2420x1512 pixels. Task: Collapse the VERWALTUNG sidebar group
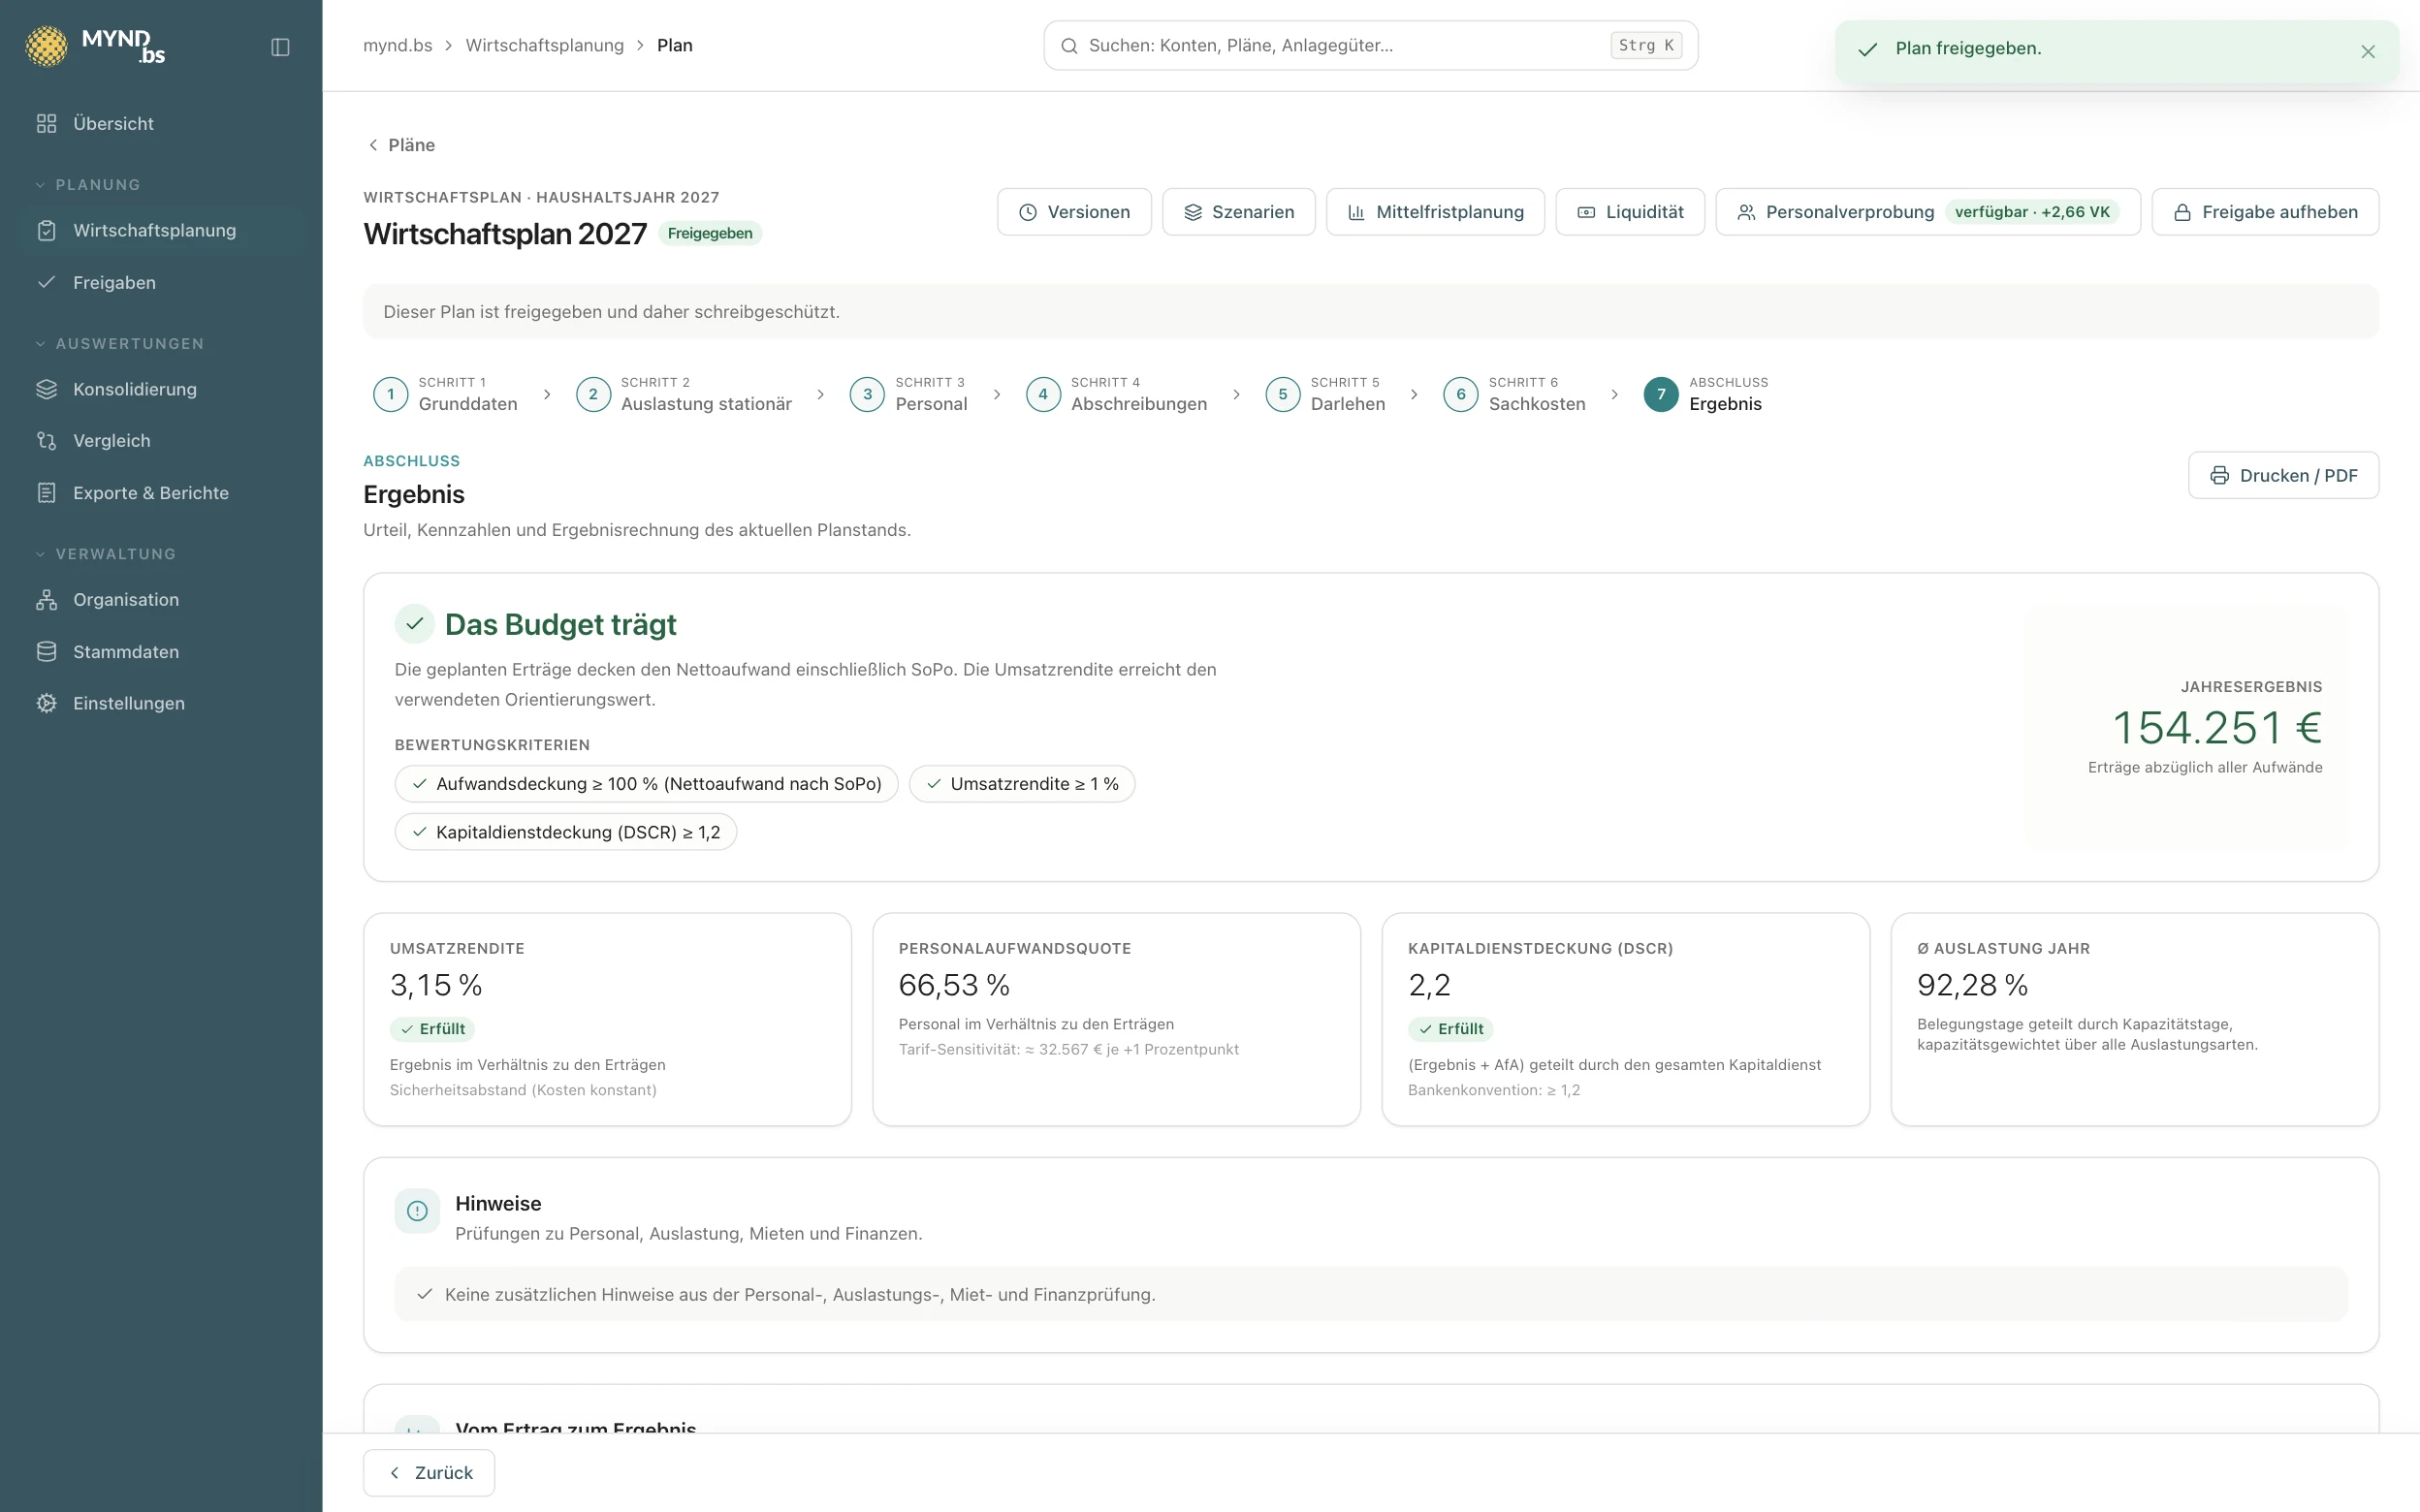[x=106, y=554]
